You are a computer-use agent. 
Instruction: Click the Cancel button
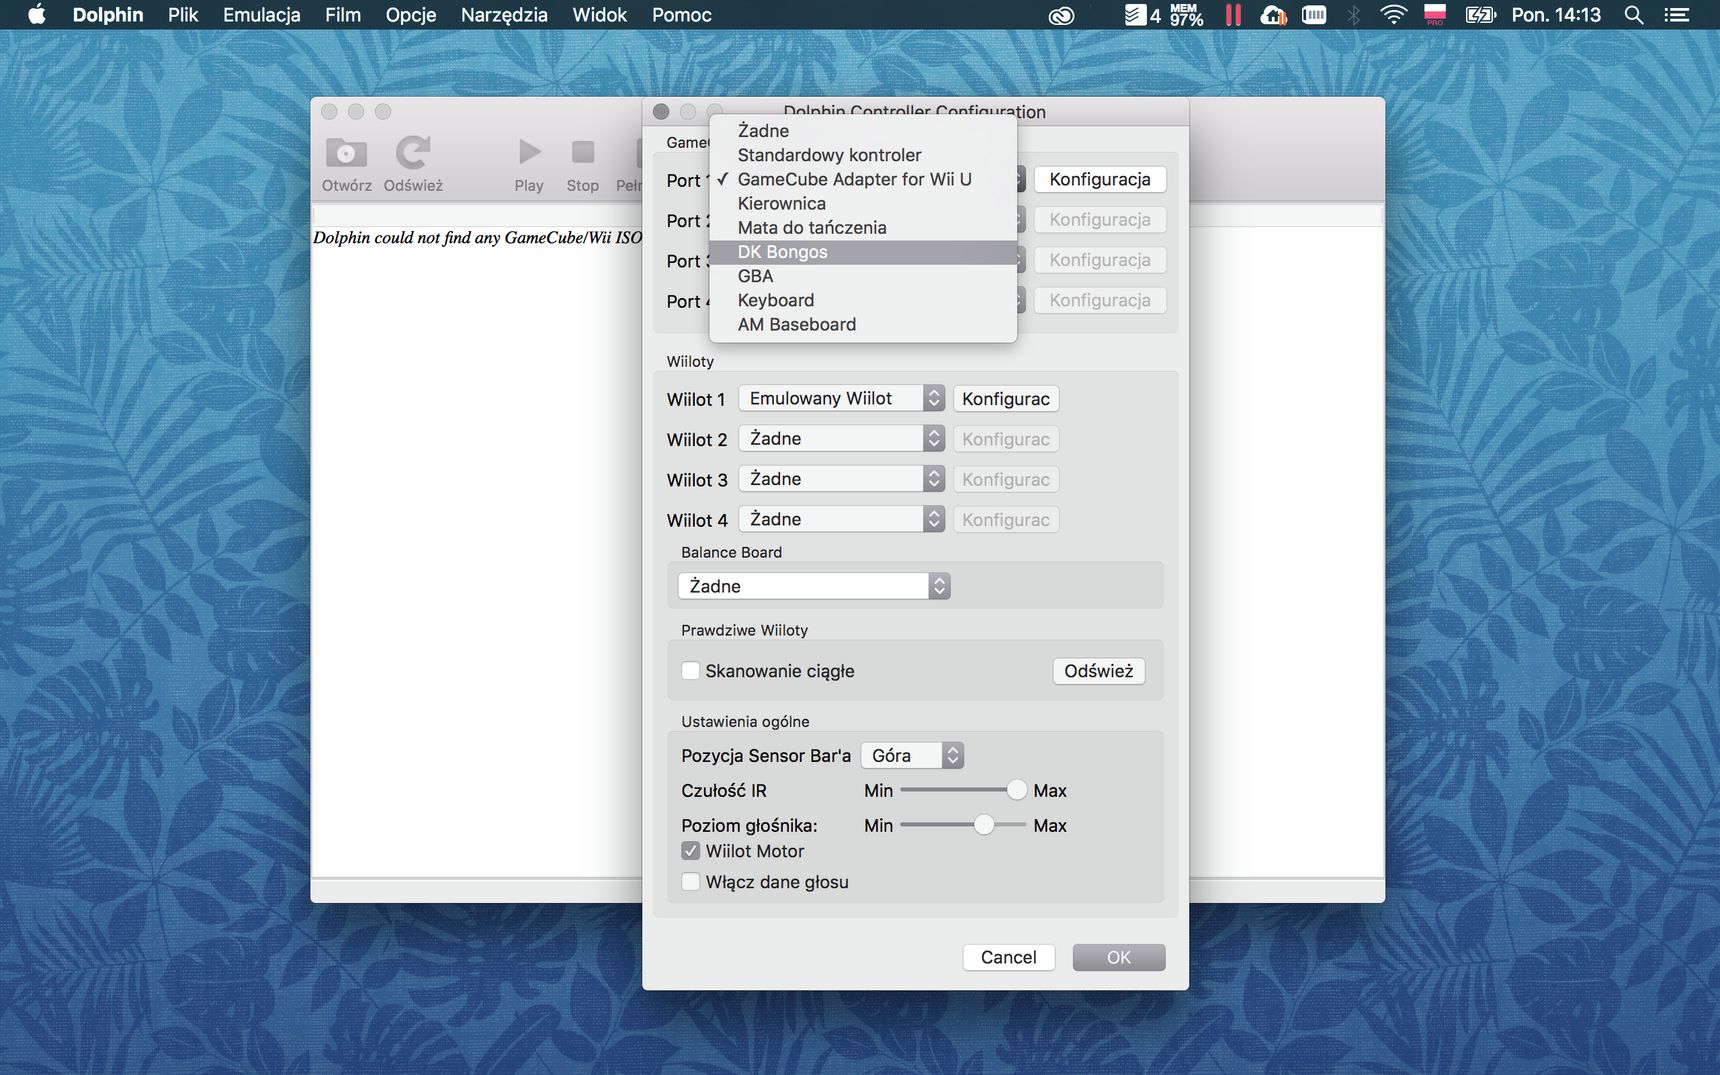(x=1008, y=957)
